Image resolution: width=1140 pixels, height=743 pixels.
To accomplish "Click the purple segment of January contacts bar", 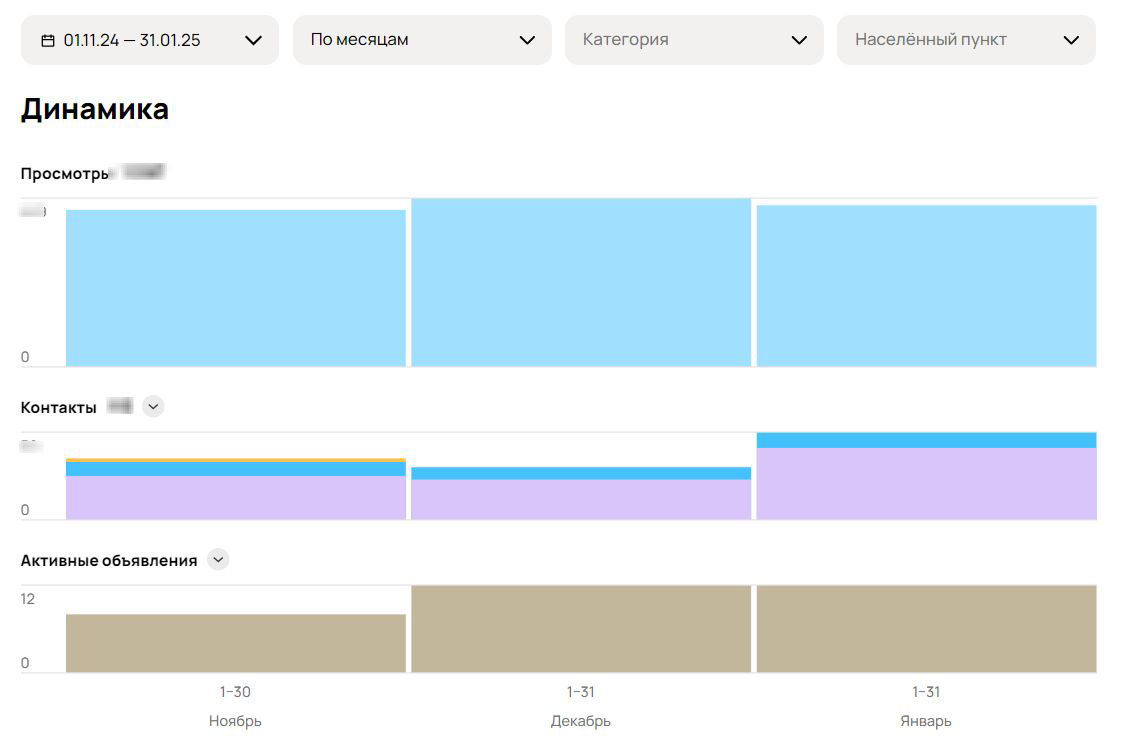I will (926, 483).
